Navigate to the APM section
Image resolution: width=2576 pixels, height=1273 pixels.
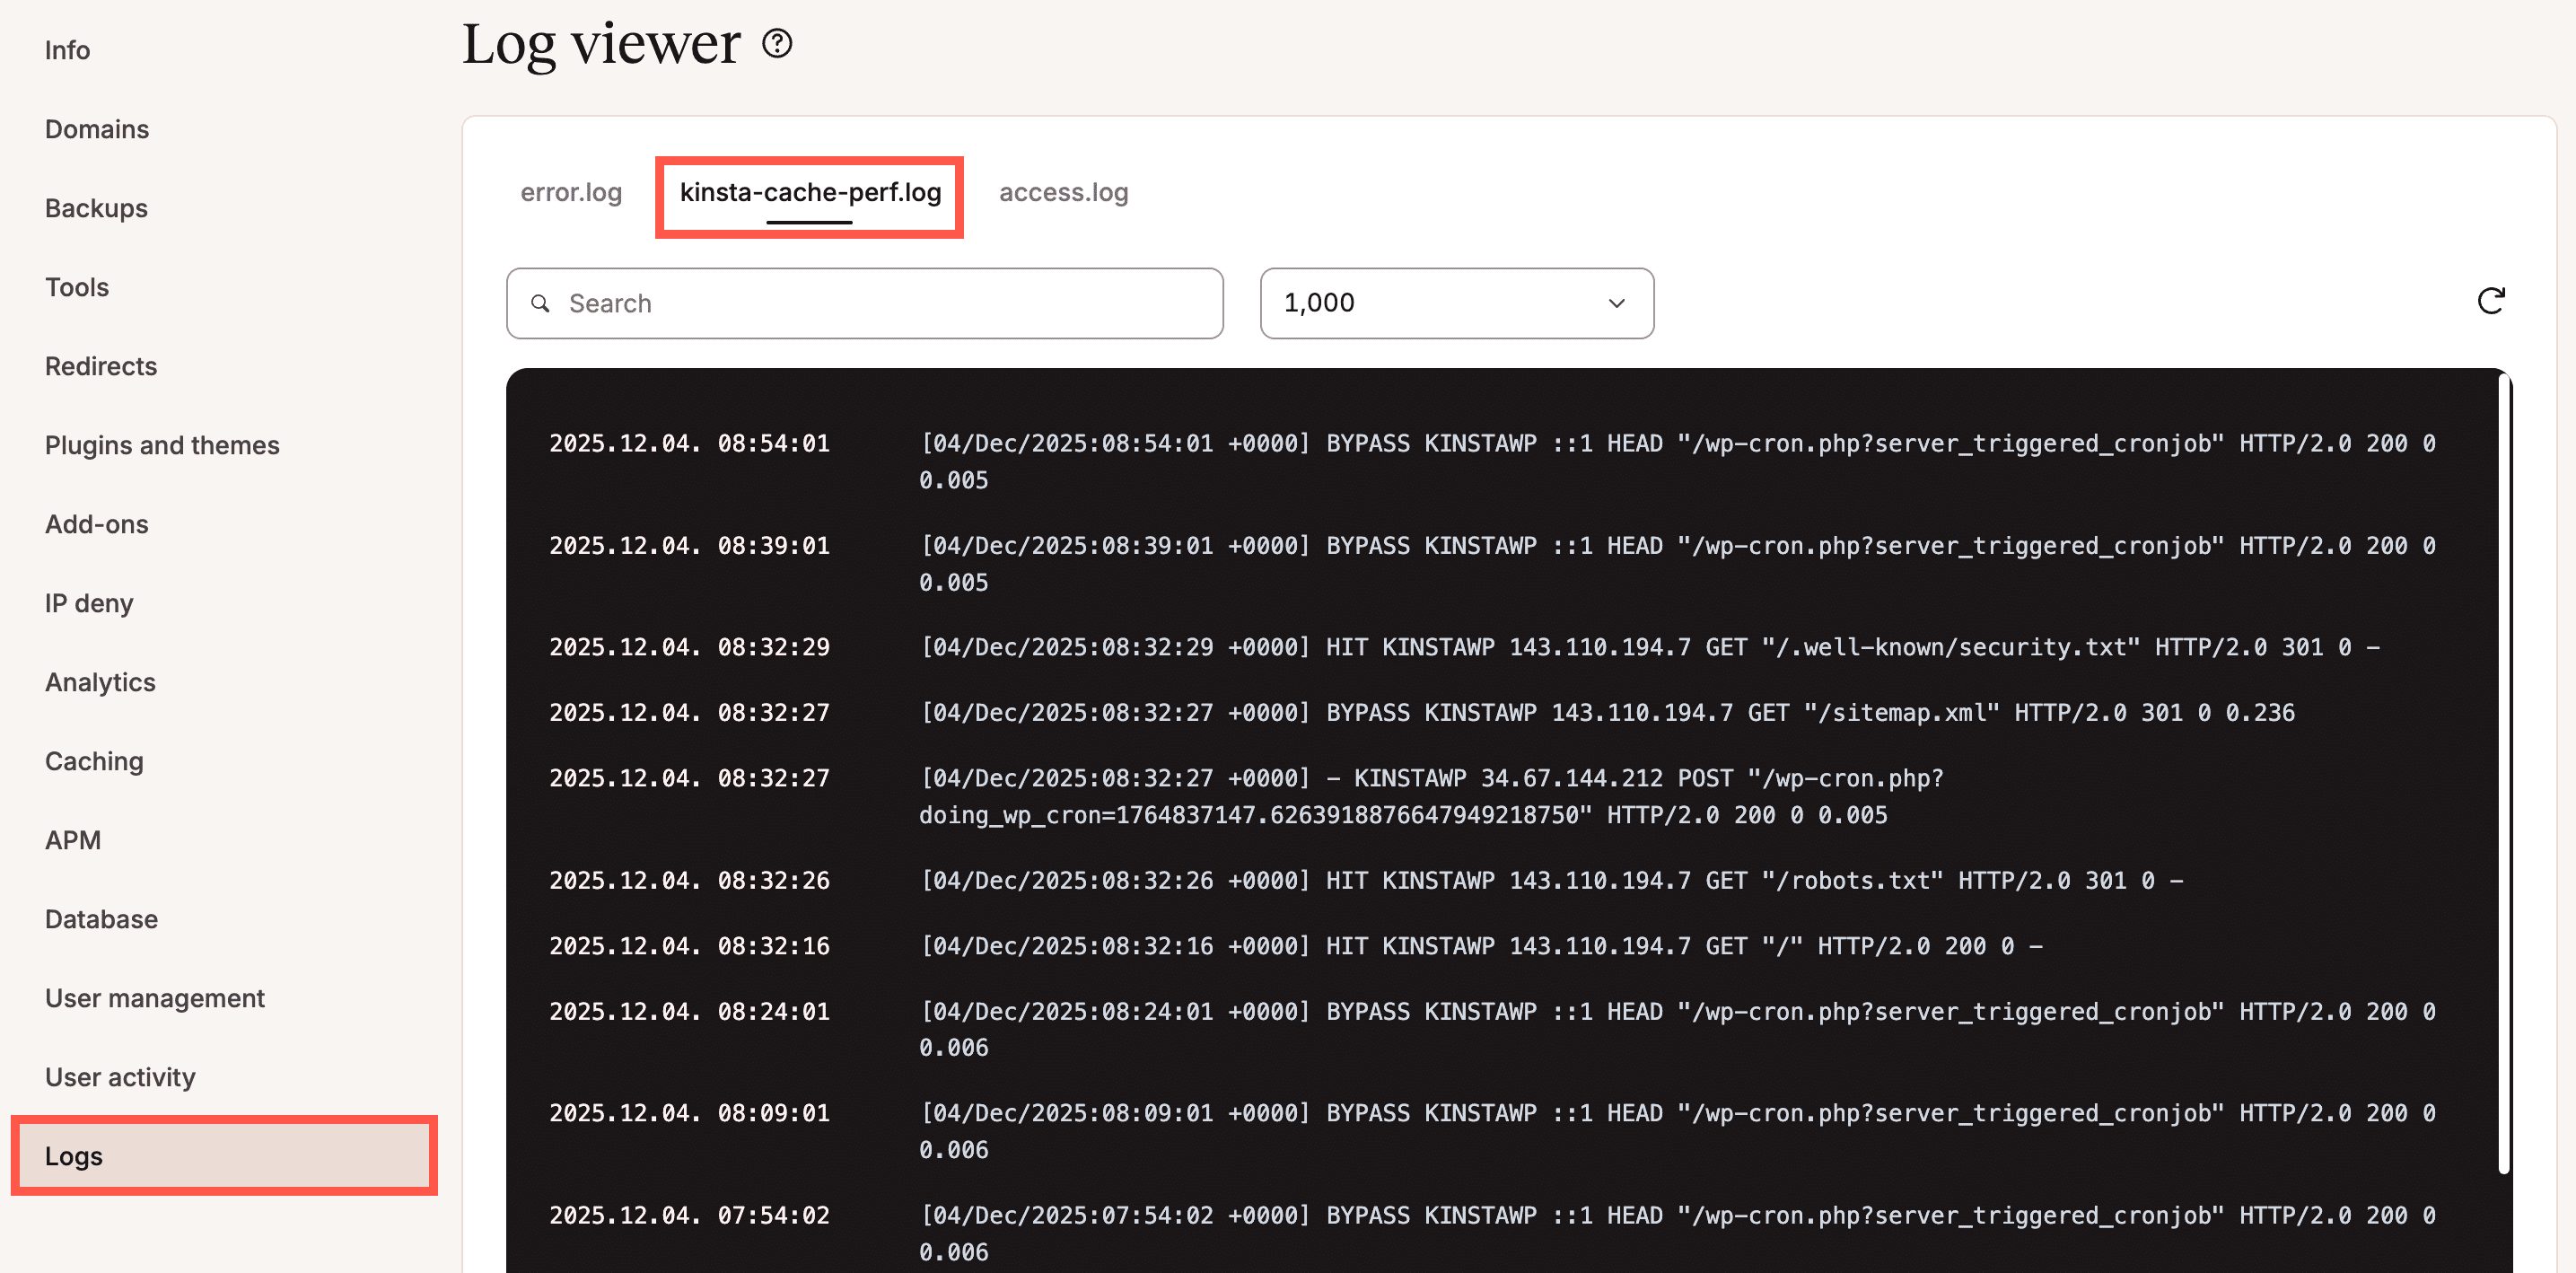[72, 840]
